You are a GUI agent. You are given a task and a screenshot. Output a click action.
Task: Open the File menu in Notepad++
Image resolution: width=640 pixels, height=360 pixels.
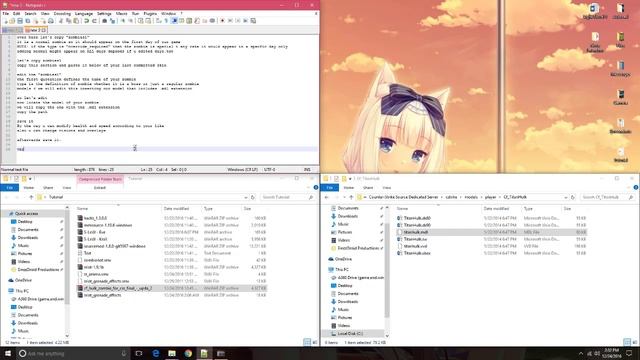click(x=5, y=13)
